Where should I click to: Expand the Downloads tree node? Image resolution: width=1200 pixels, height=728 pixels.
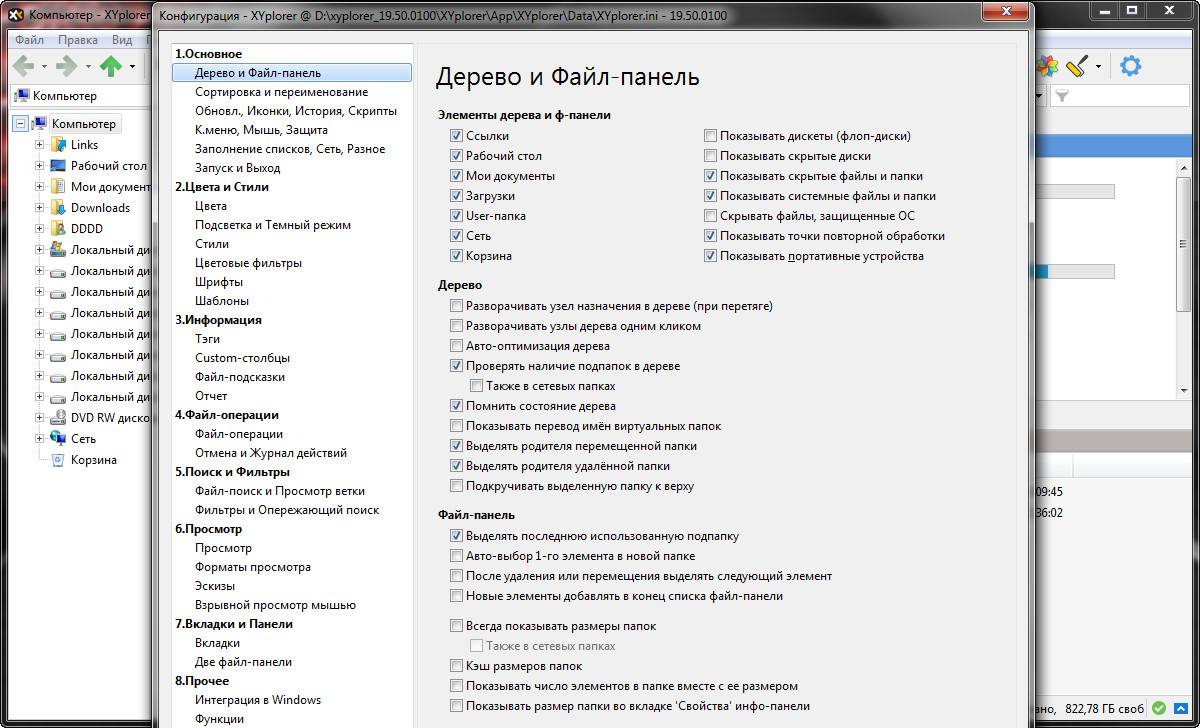pos(40,208)
